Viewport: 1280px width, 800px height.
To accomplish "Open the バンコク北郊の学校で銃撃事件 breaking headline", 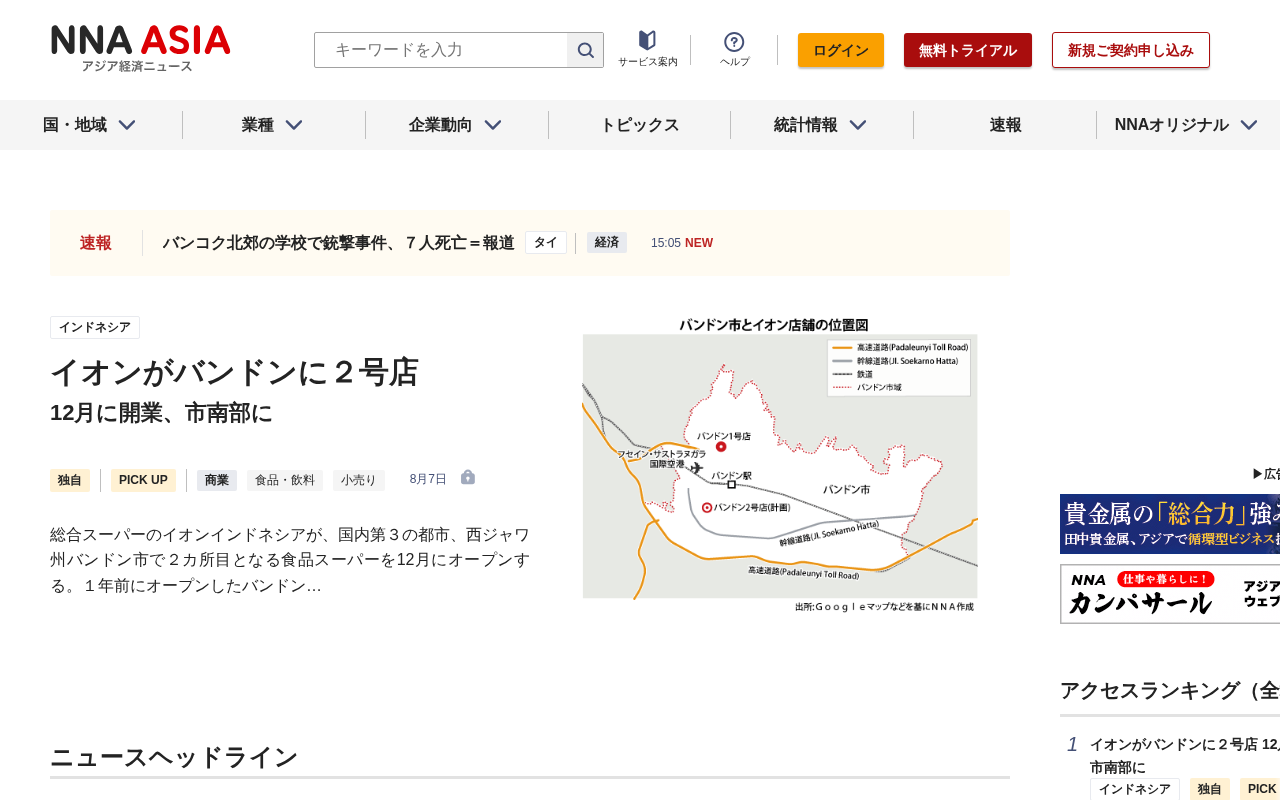I will pyautogui.click(x=338, y=243).
